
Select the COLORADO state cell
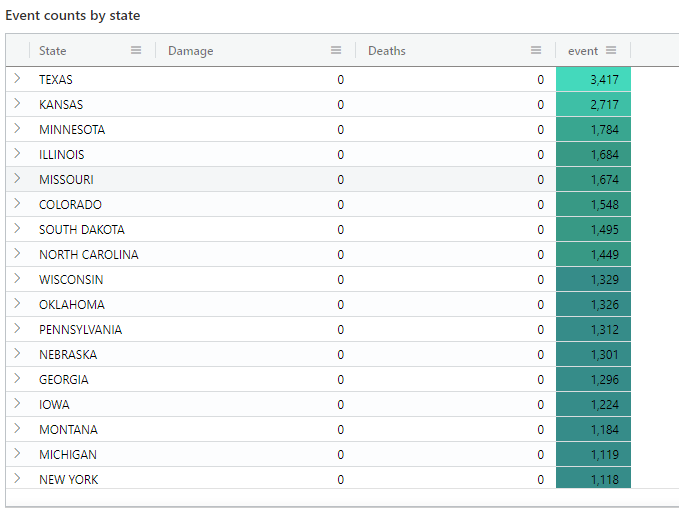[70, 204]
